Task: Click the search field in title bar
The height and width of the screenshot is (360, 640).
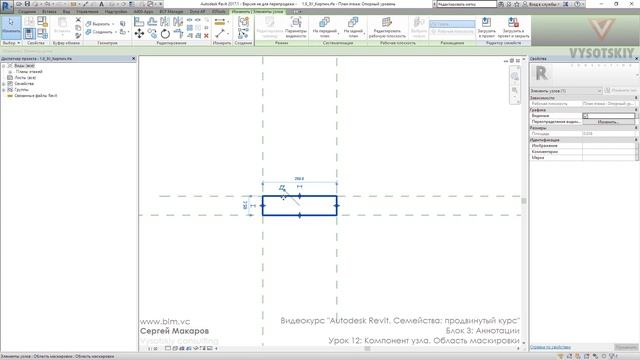Action: pyautogui.click(x=466, y=4)
